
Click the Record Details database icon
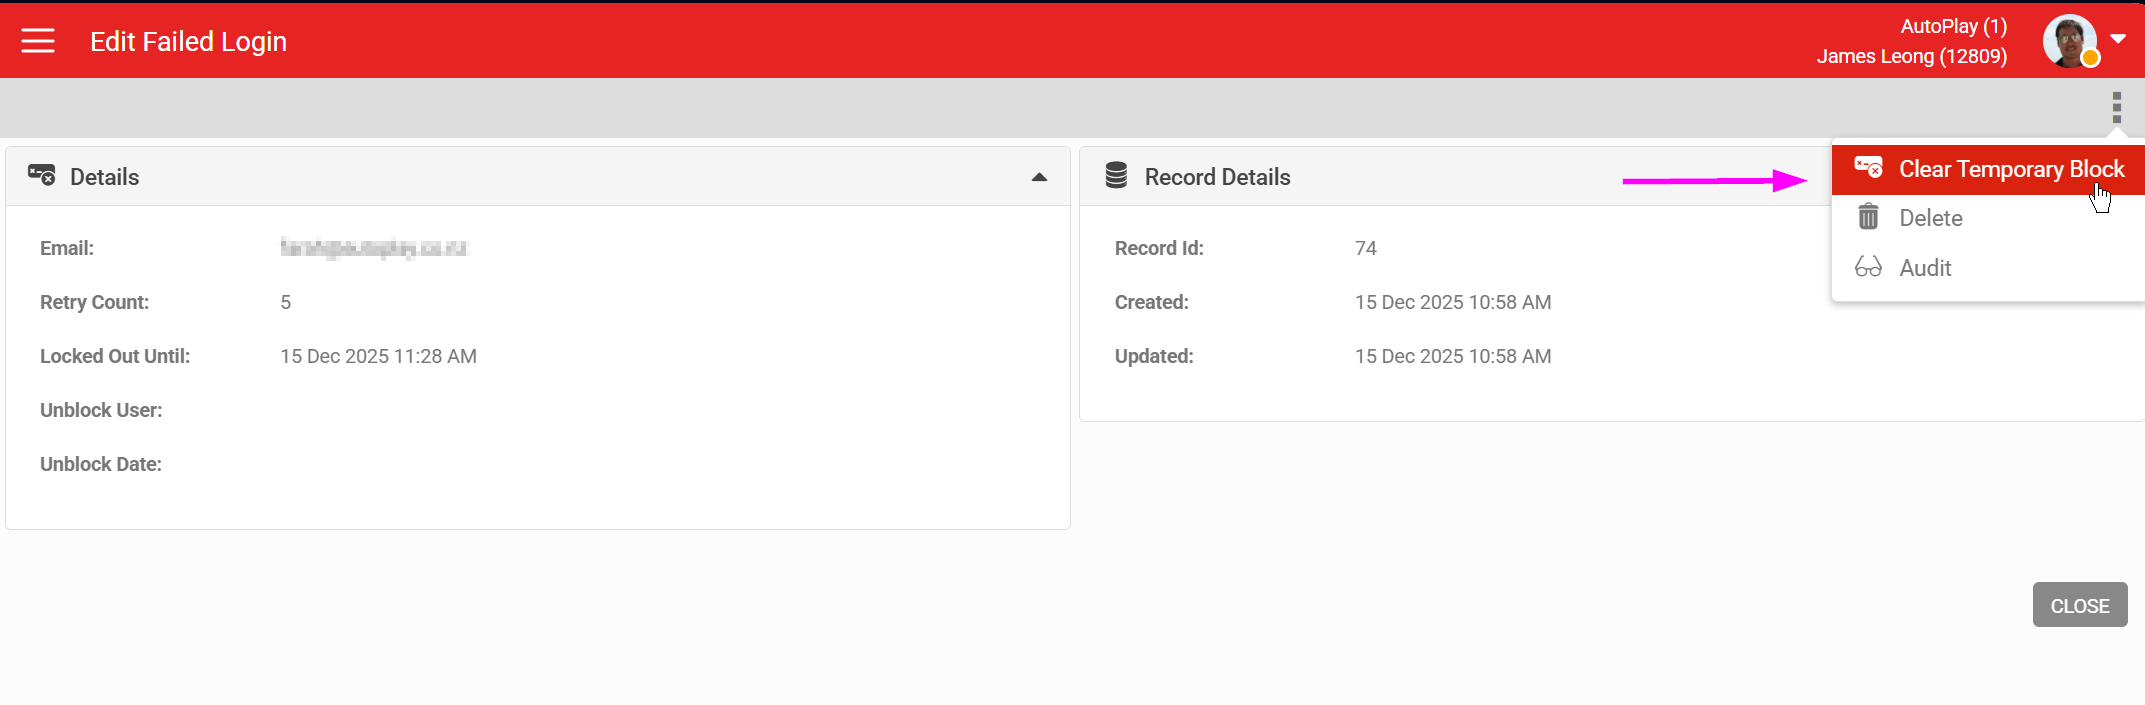tap(1116, 176)
